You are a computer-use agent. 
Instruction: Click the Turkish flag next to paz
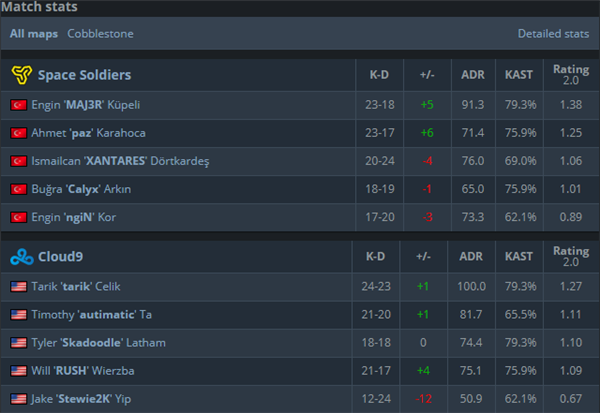pyautogui.click(x=18, y=132)
